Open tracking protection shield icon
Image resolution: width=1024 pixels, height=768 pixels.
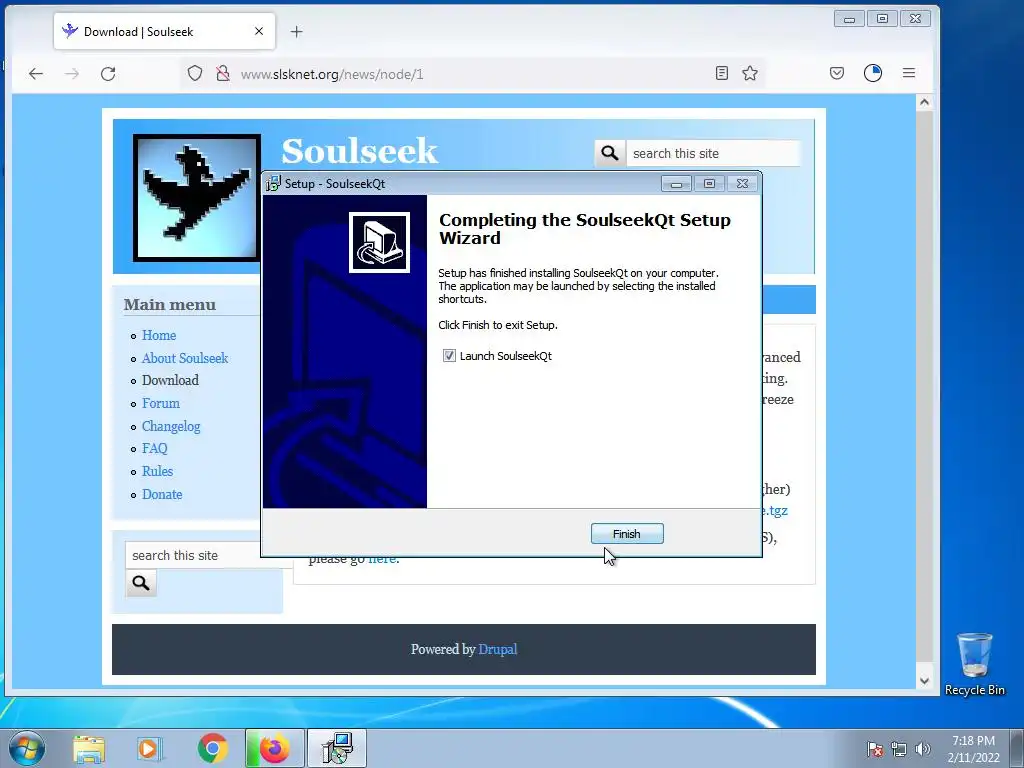[x=195, y=73]
